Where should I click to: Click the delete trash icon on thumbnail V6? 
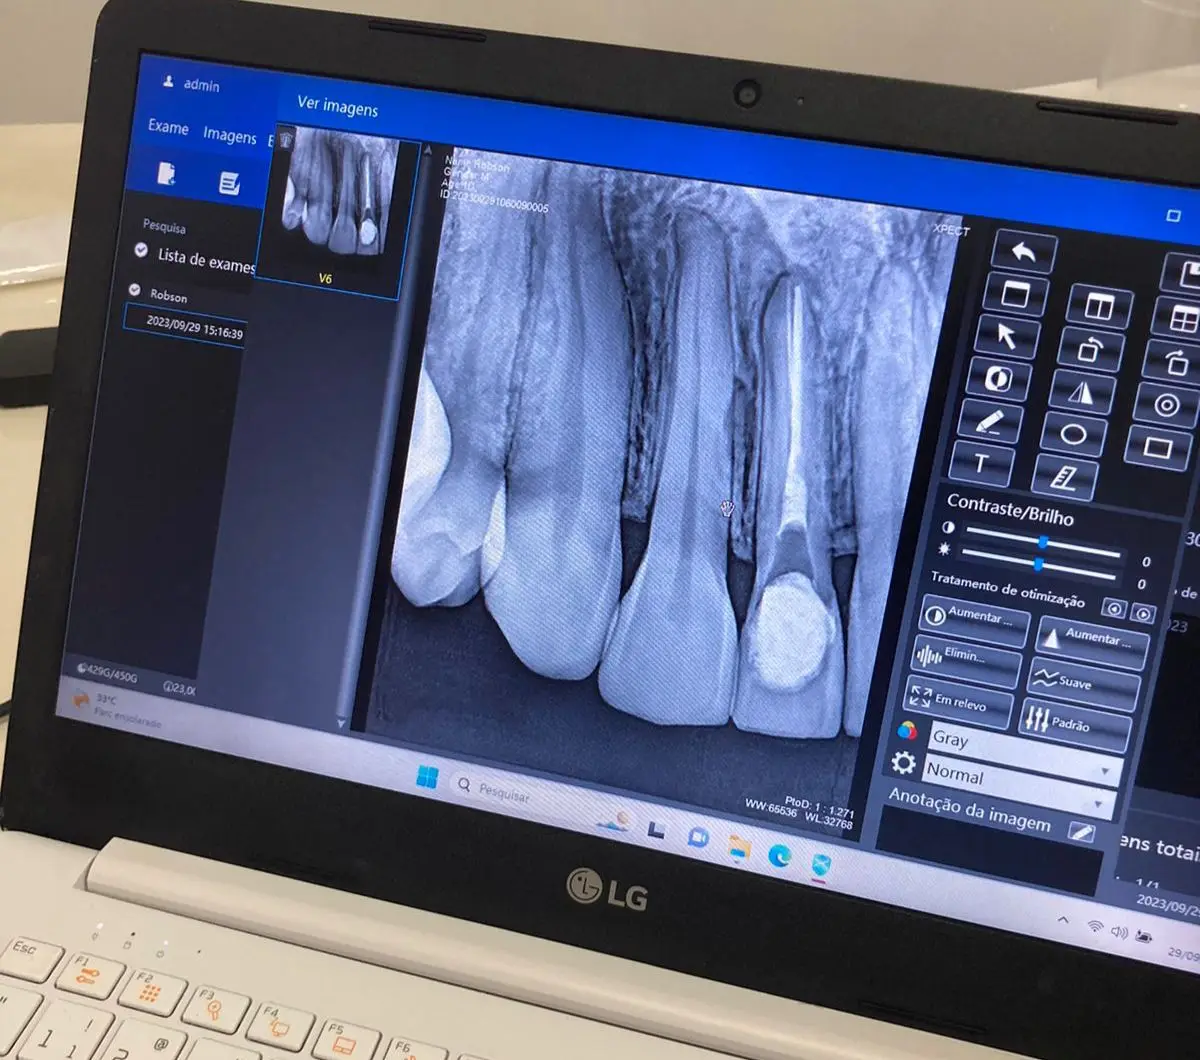[x=286, y=139]
